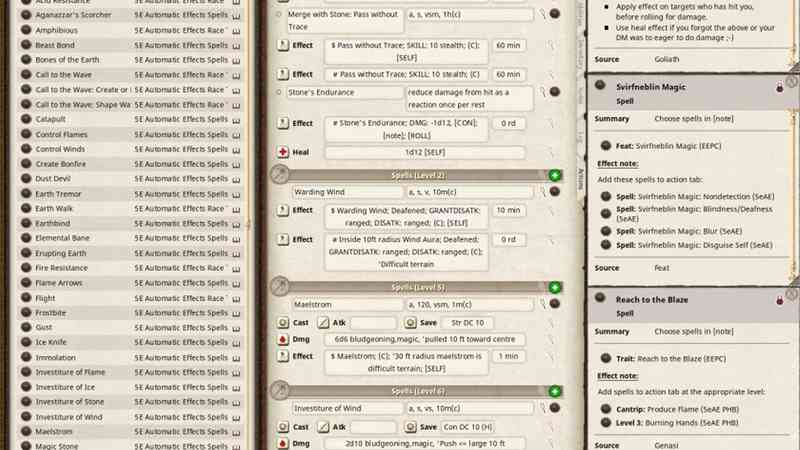Click the Maelstrom Save roll icon
800x450 pixels.
(x=411, y=323)
